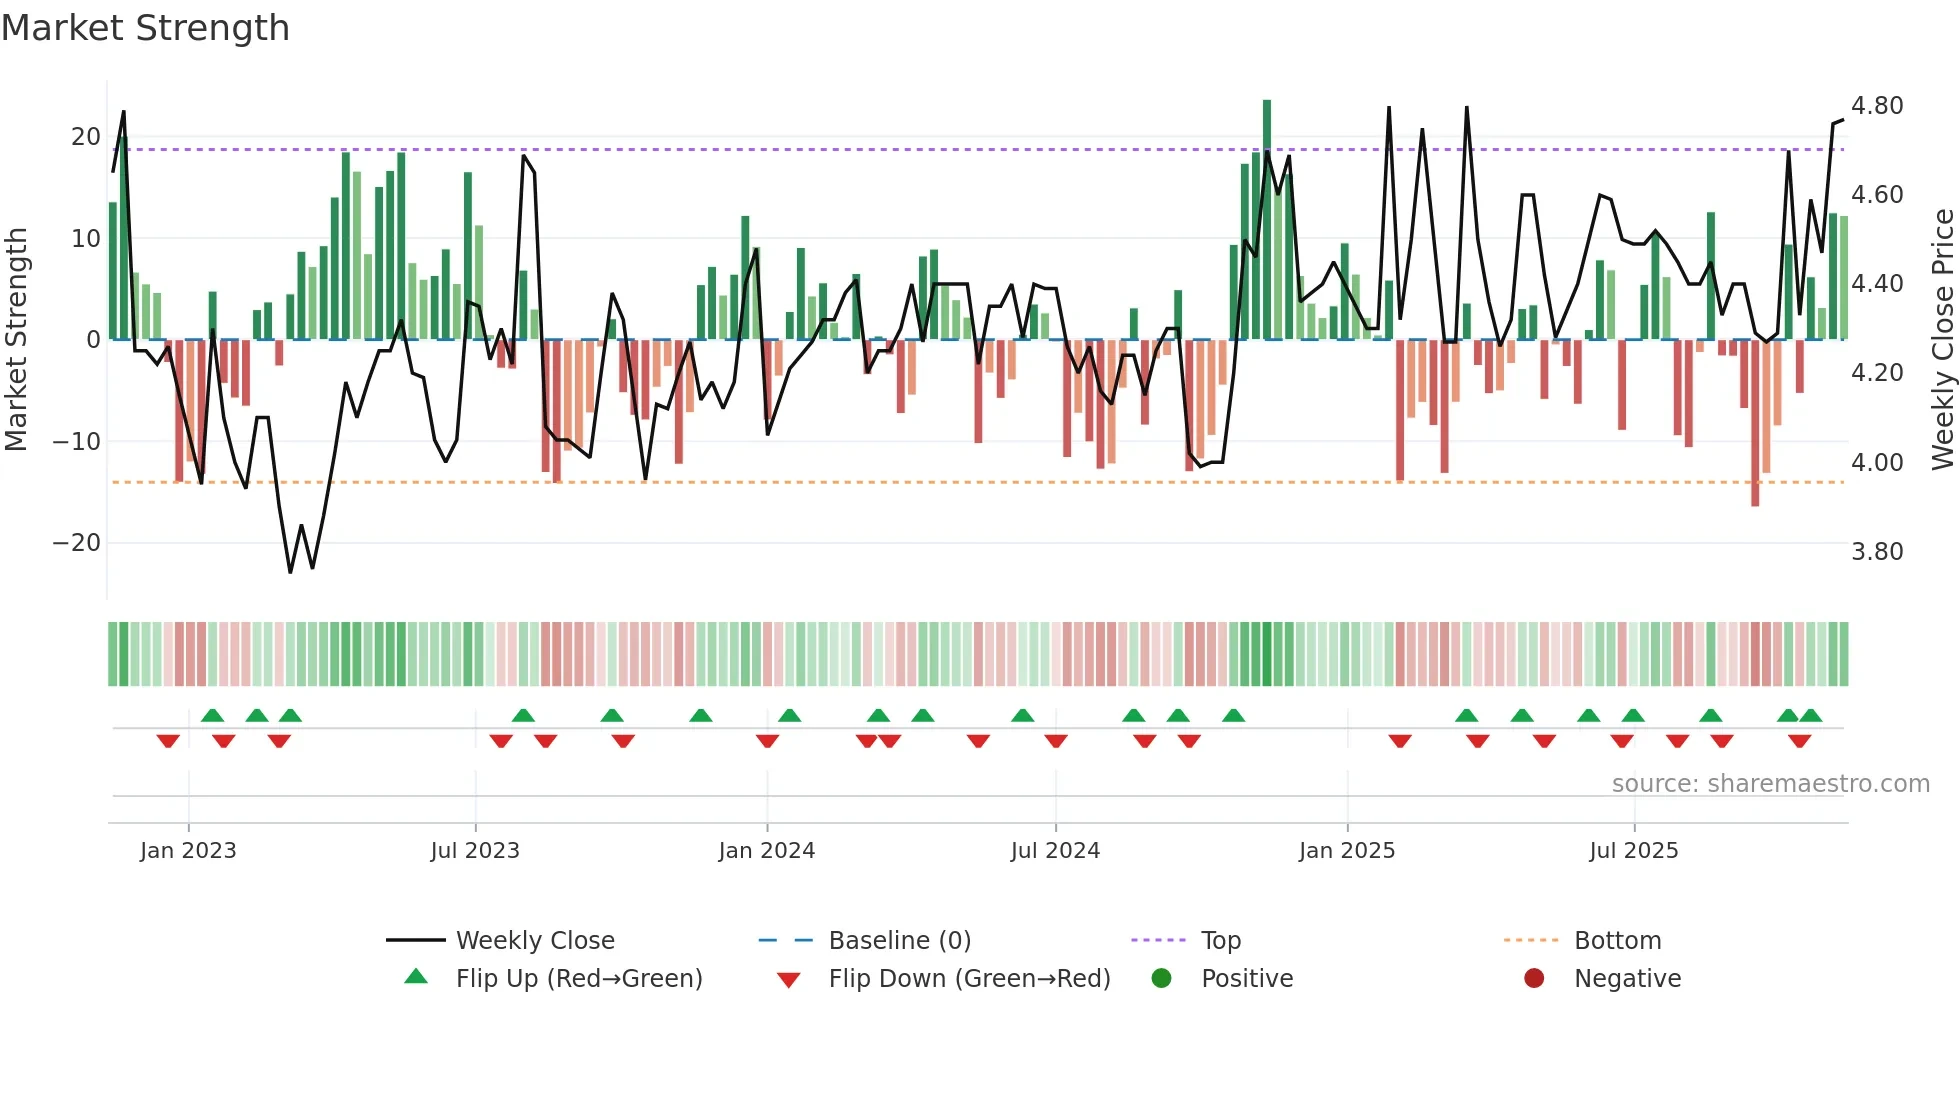Click the green Flip Up legend triangle
Viewport: 1960px width, 1102px height.
point(416,977)
